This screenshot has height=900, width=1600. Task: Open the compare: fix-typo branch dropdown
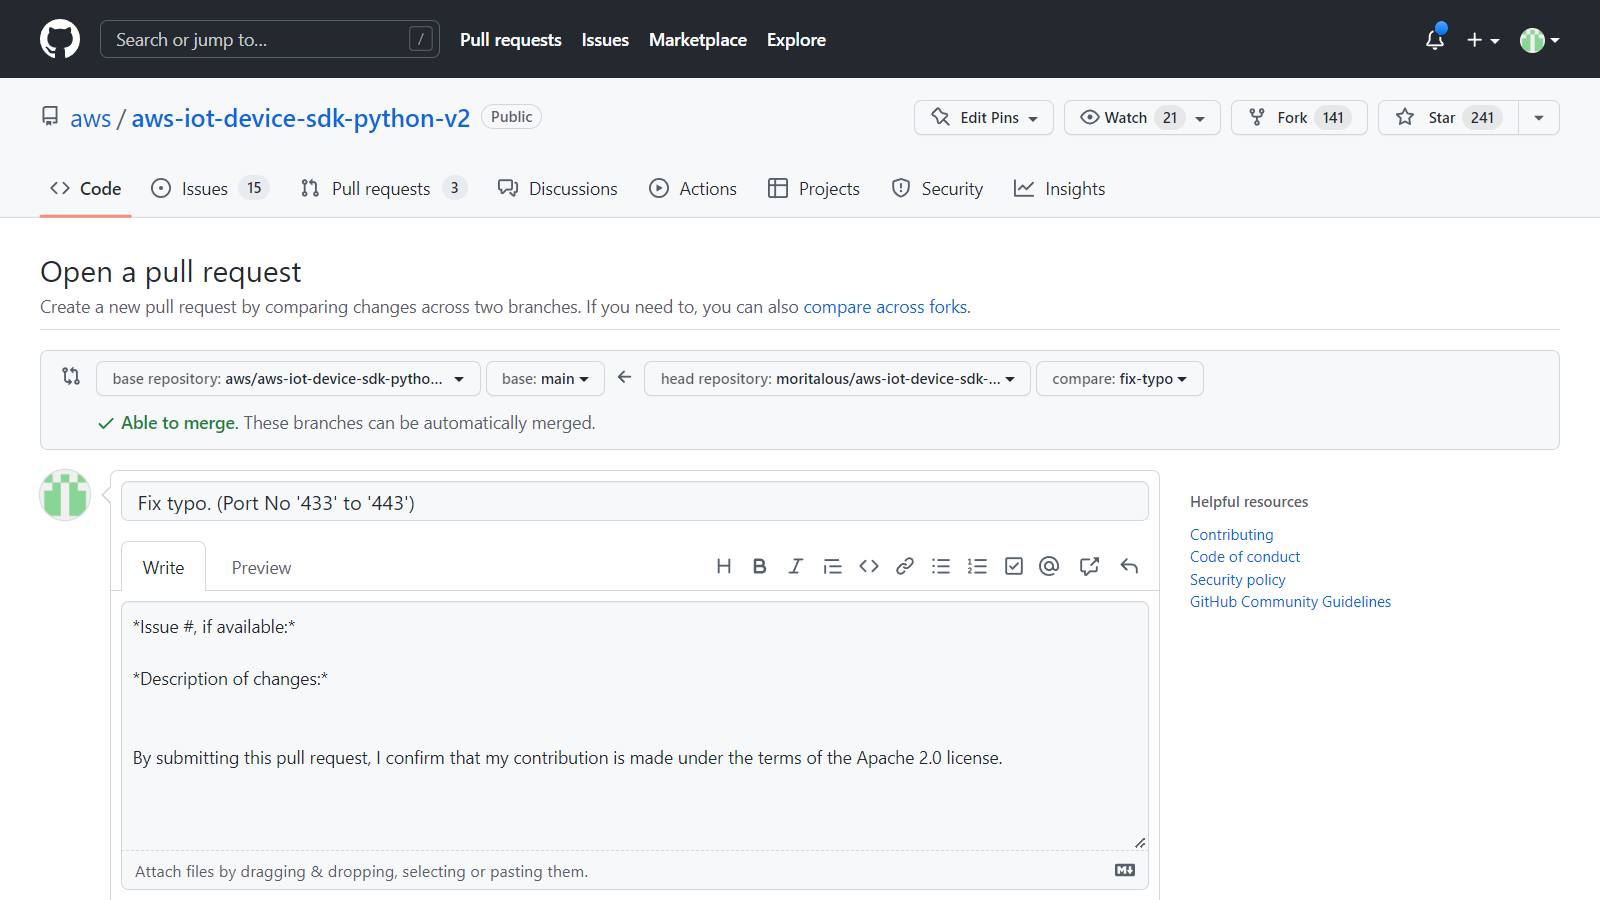[1119, 379]
